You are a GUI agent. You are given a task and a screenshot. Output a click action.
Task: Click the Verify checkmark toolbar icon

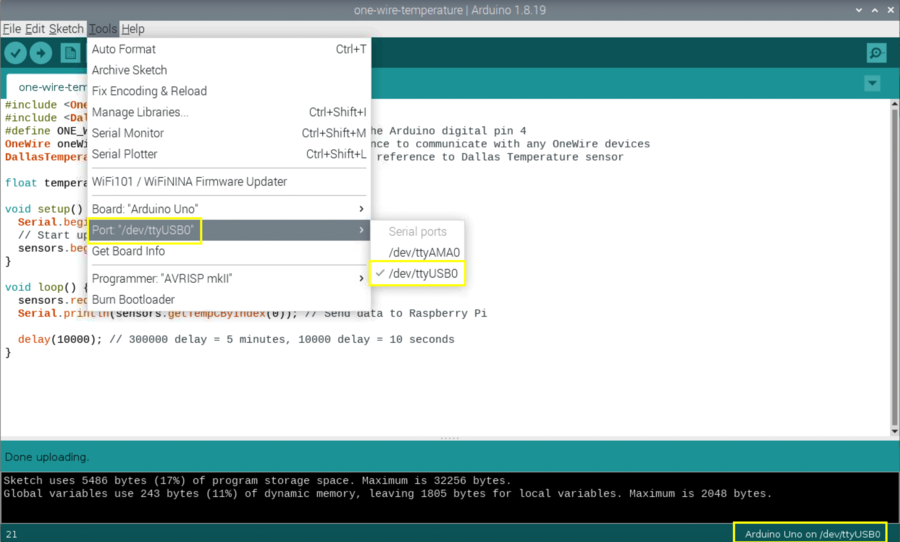(x=16, y=54)
